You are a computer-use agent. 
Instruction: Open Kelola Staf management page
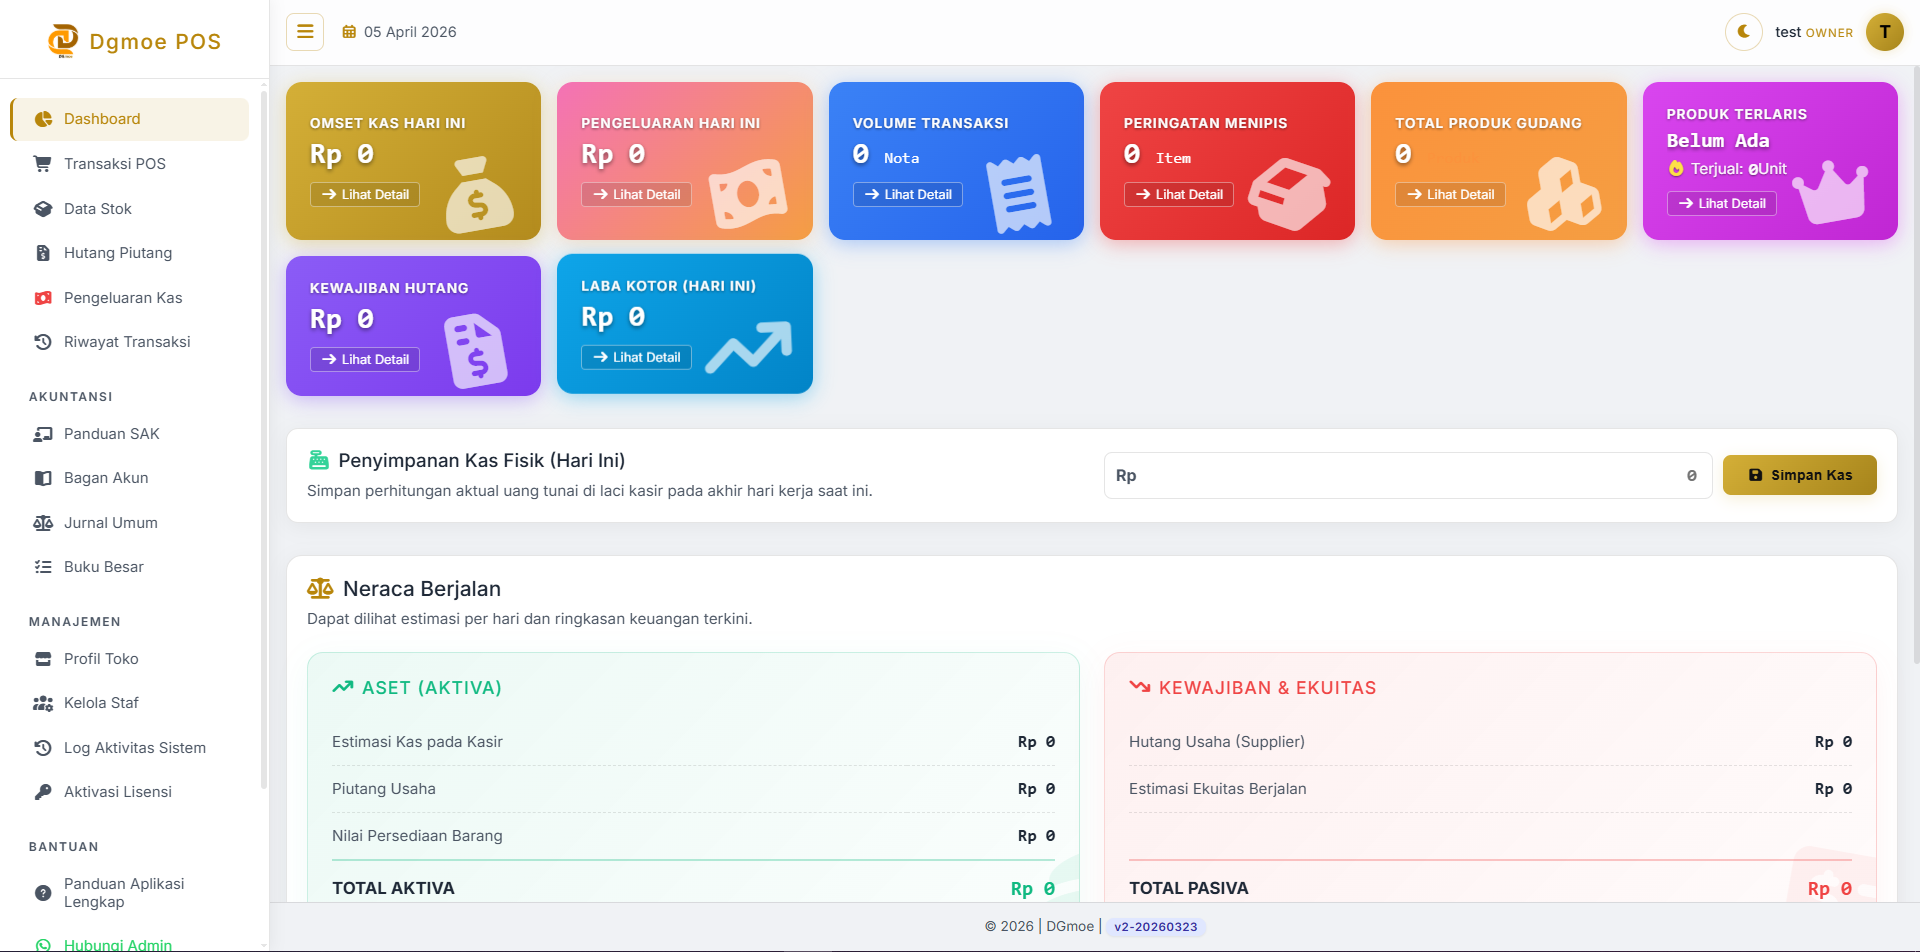(101, 703)
